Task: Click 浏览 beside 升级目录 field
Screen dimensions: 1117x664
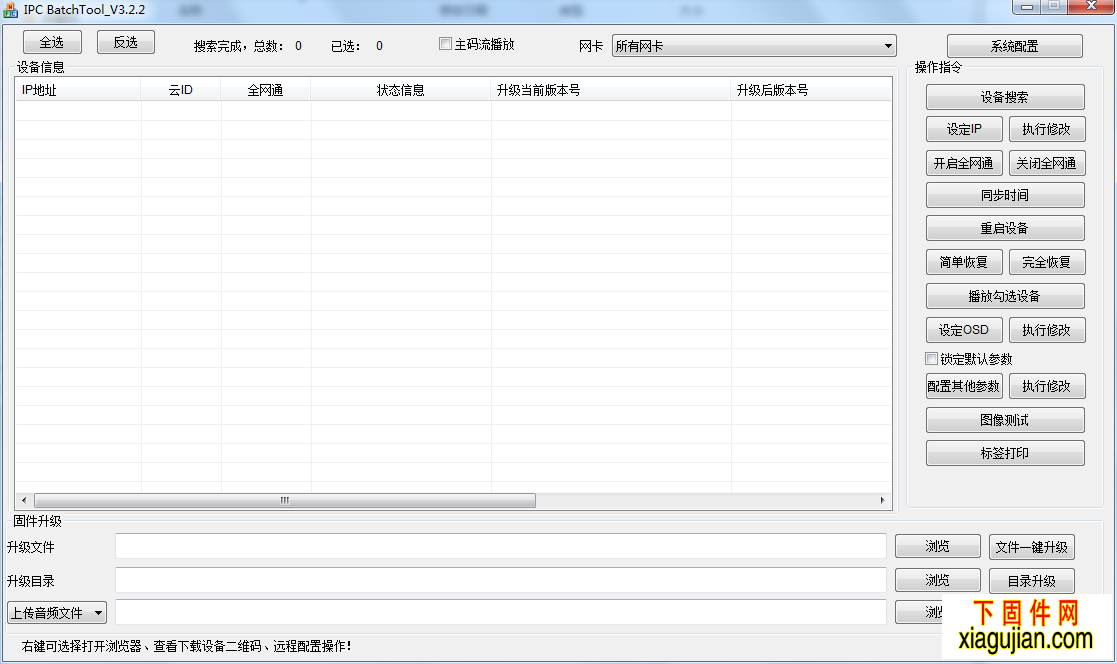Action: point(937,581)
